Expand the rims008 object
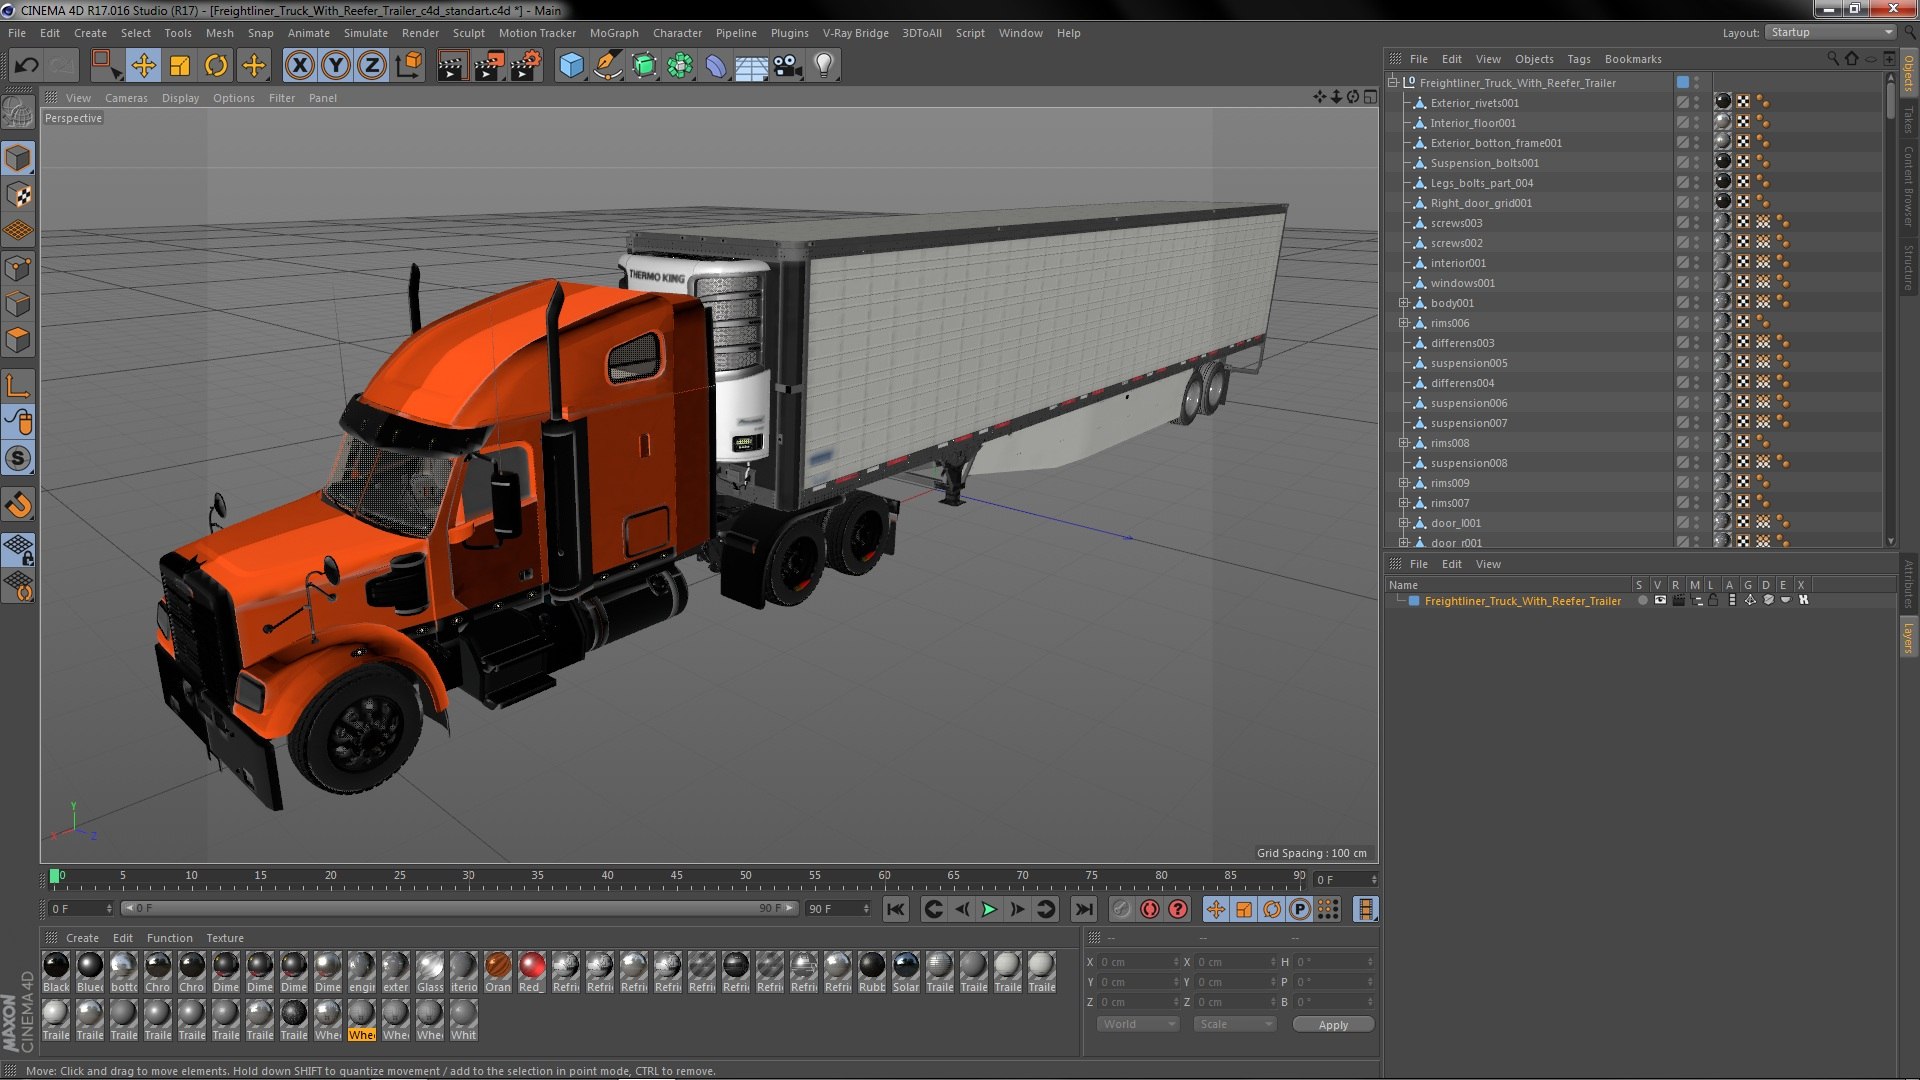The image size is (1920, 1080). coord(1404,443)
